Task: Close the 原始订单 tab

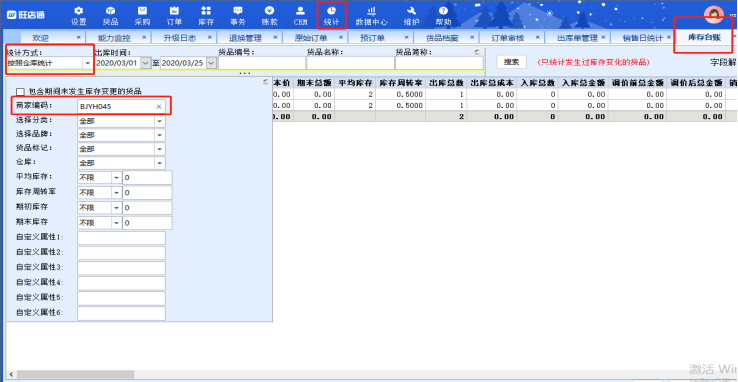Action: 341,37
